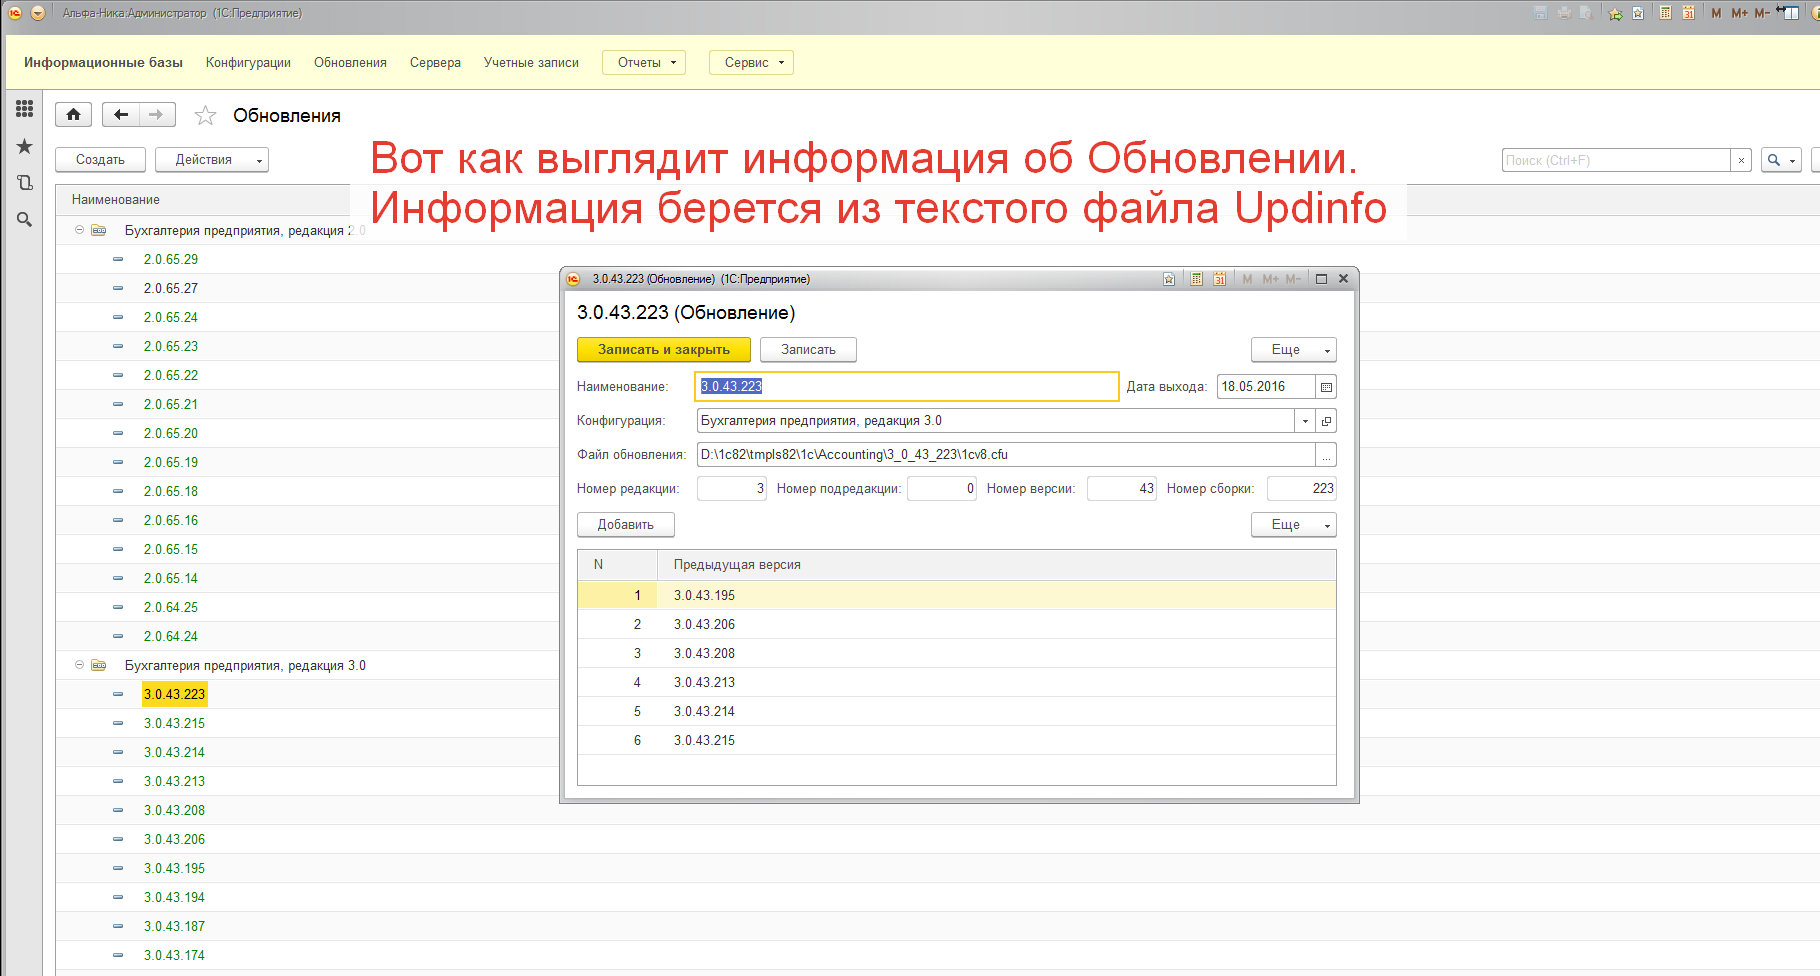Open calculator in the main window title bar

[x=1665, y=13]
